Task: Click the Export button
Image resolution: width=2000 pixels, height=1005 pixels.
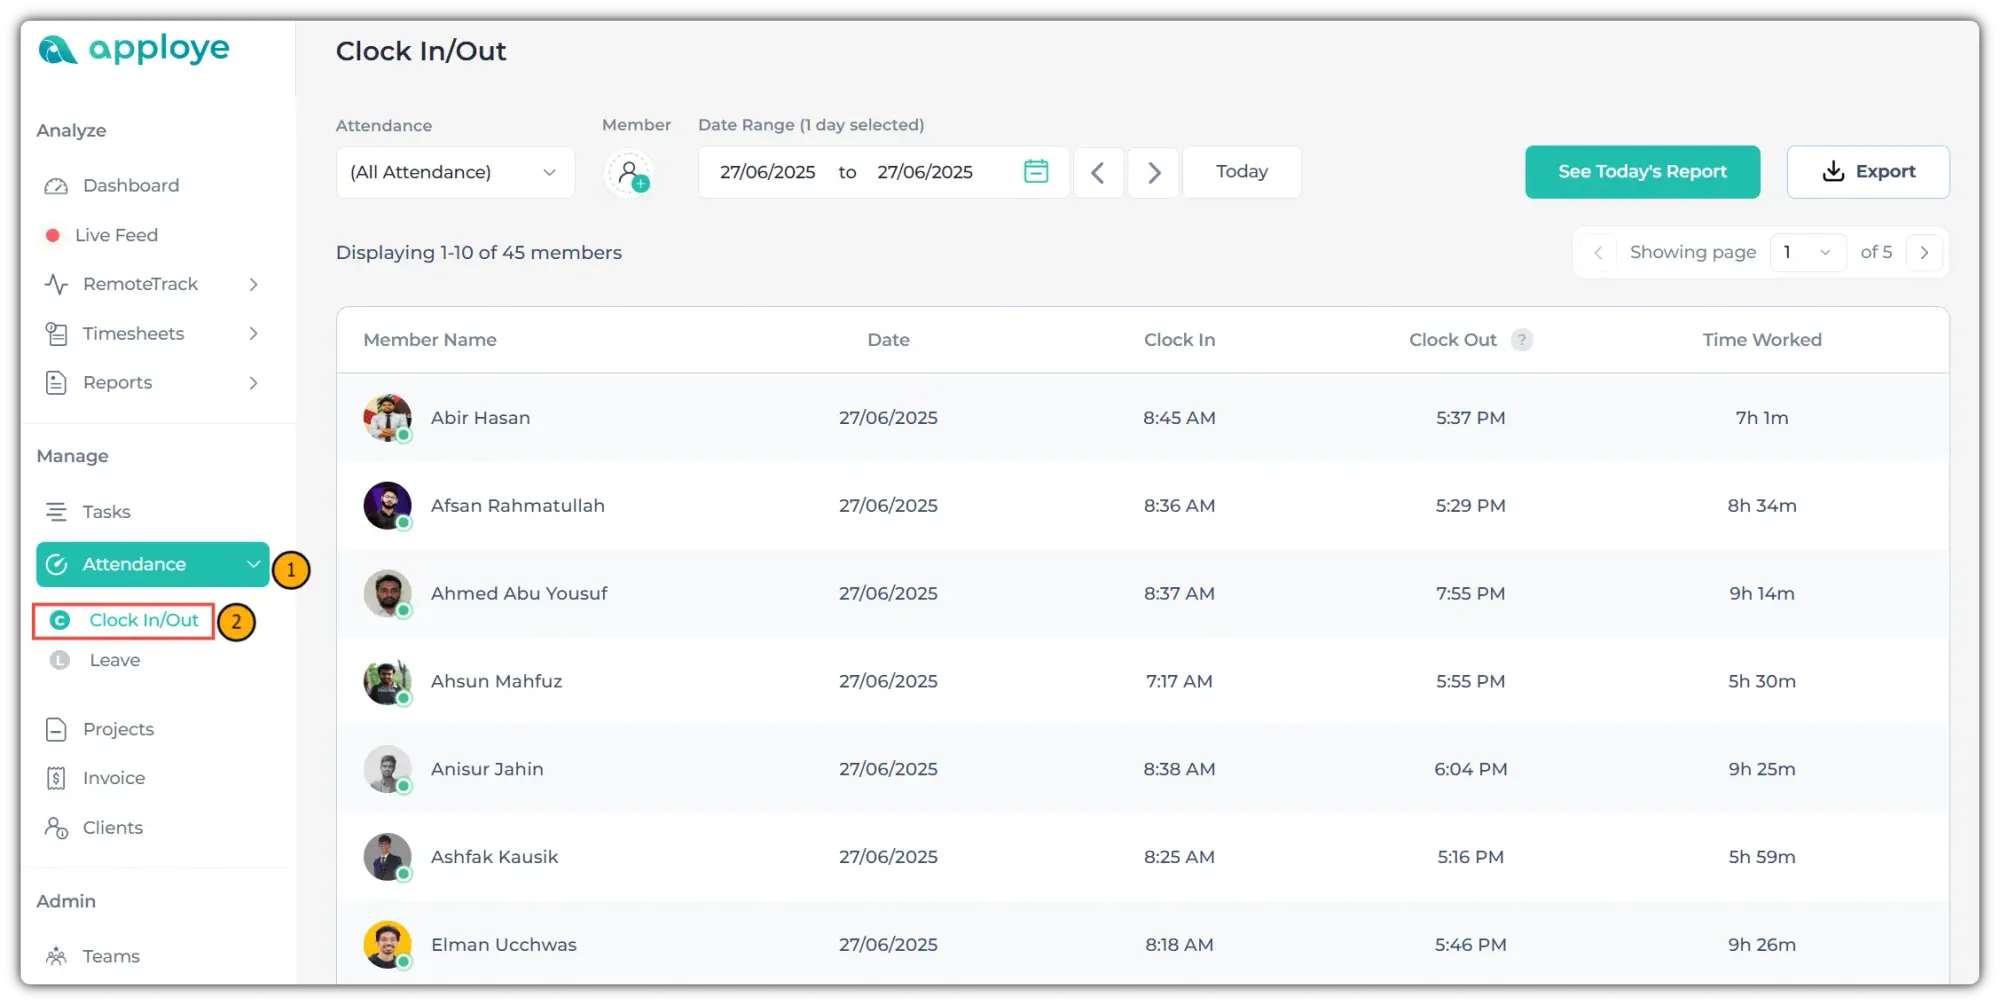Action: (x=1867, y=172)
